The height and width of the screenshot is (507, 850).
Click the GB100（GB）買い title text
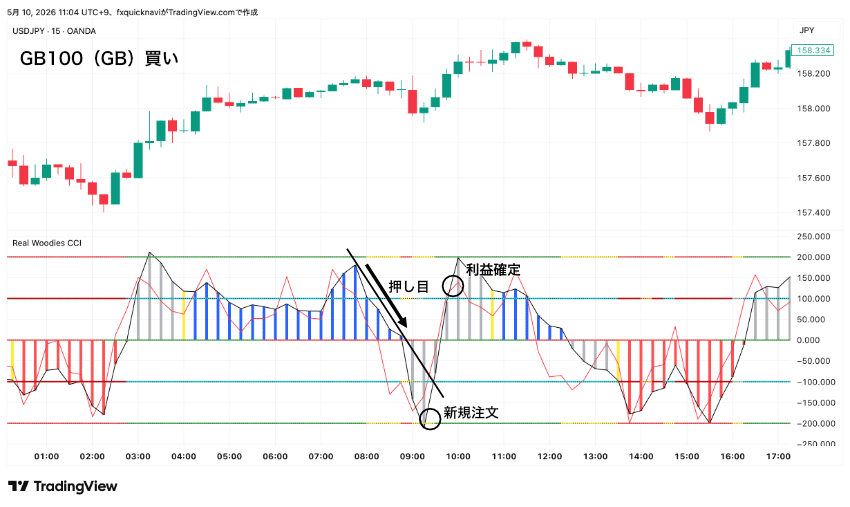99,58
